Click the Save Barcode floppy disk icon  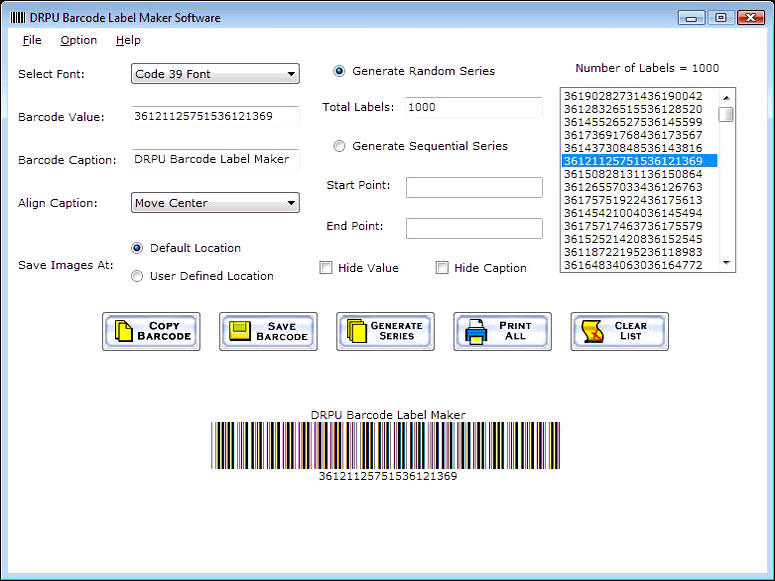pyautogui.click(x=240, y=331)
